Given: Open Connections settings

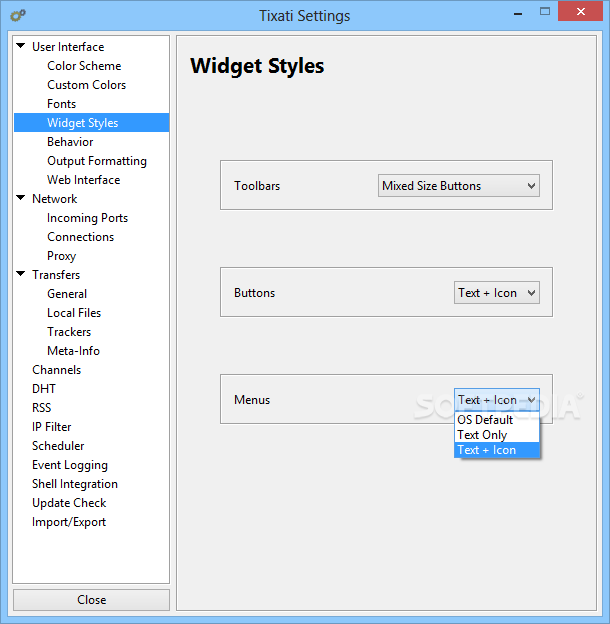Looking at the screenshot, I should click(x=80, y=237).
